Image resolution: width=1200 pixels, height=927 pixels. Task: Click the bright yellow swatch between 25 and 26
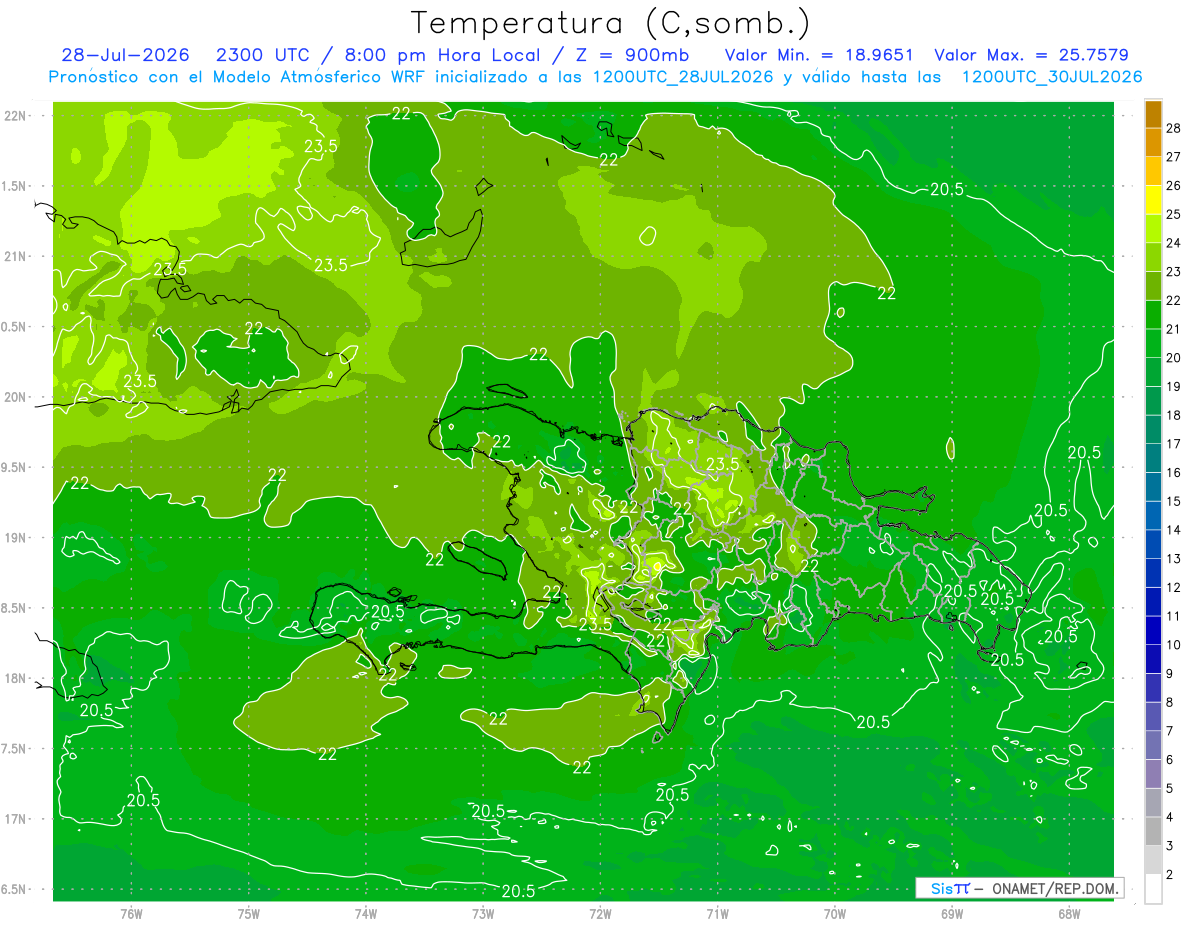1153,201
